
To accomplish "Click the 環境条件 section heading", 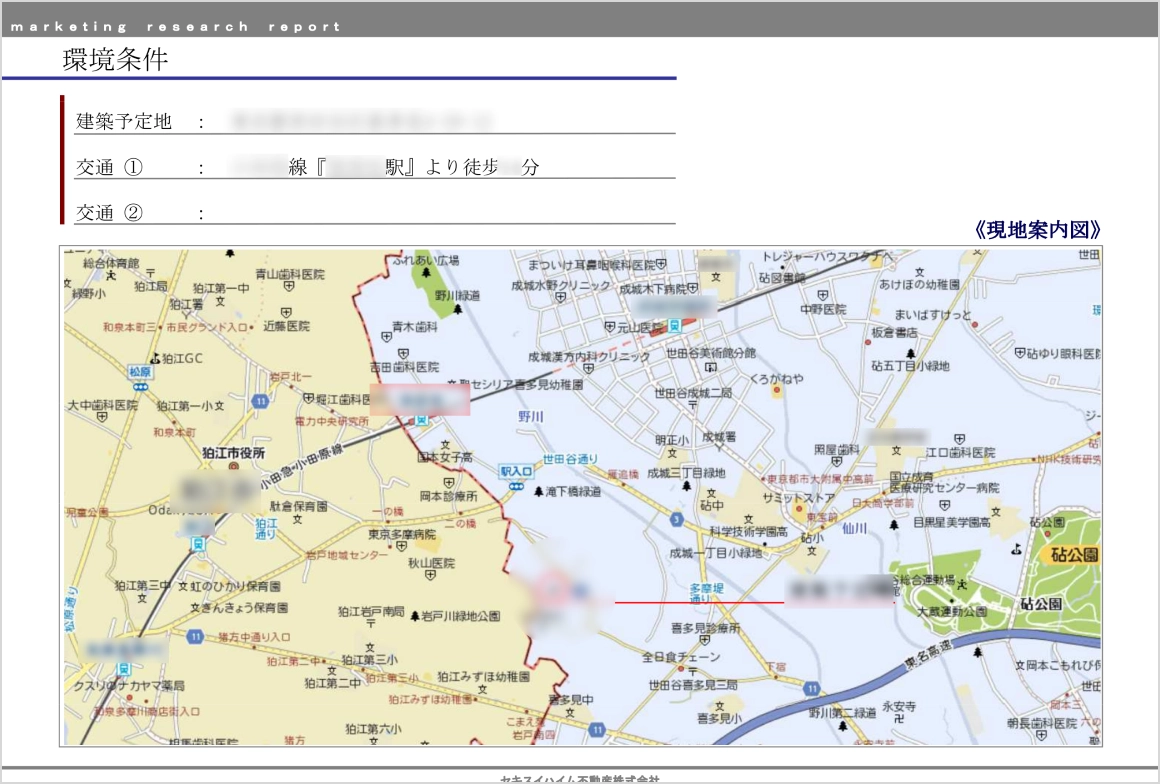I will 115,60.
